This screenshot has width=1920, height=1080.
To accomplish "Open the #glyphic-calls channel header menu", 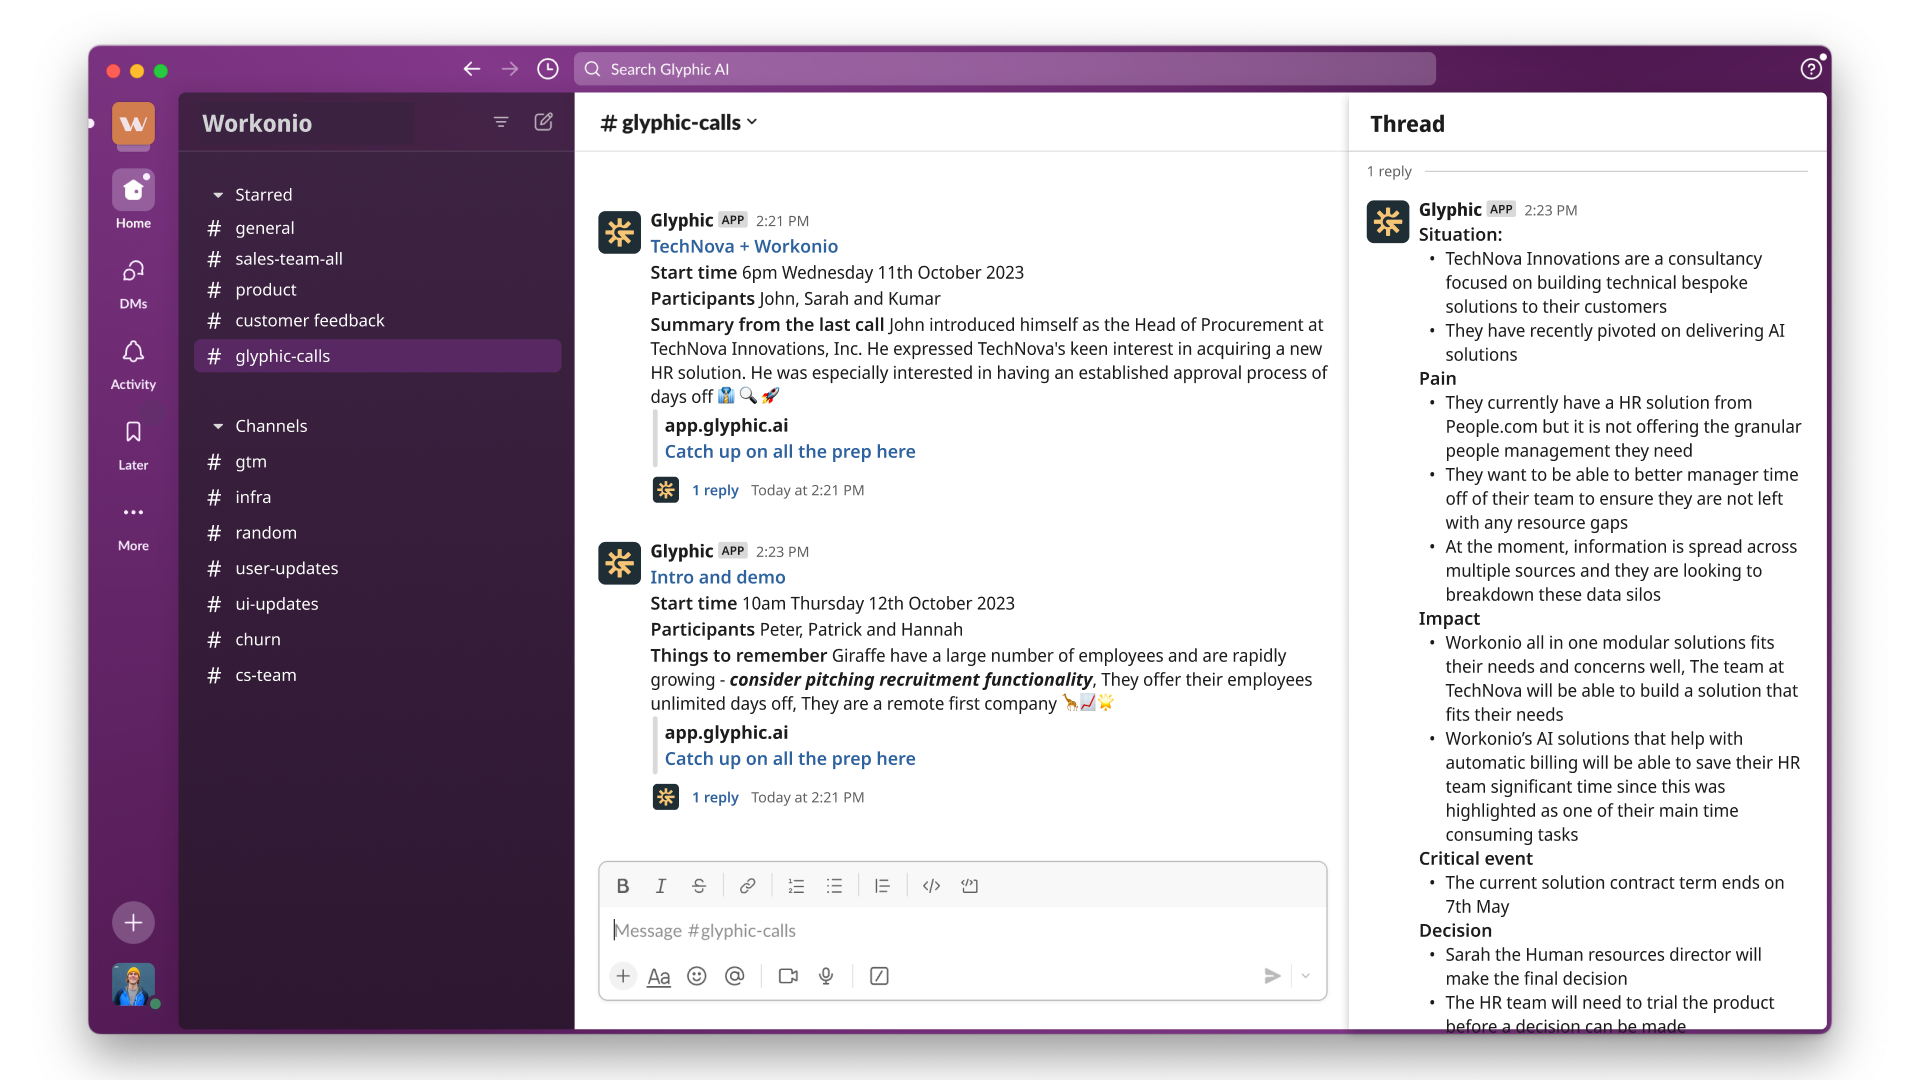I will click(678, 122).
